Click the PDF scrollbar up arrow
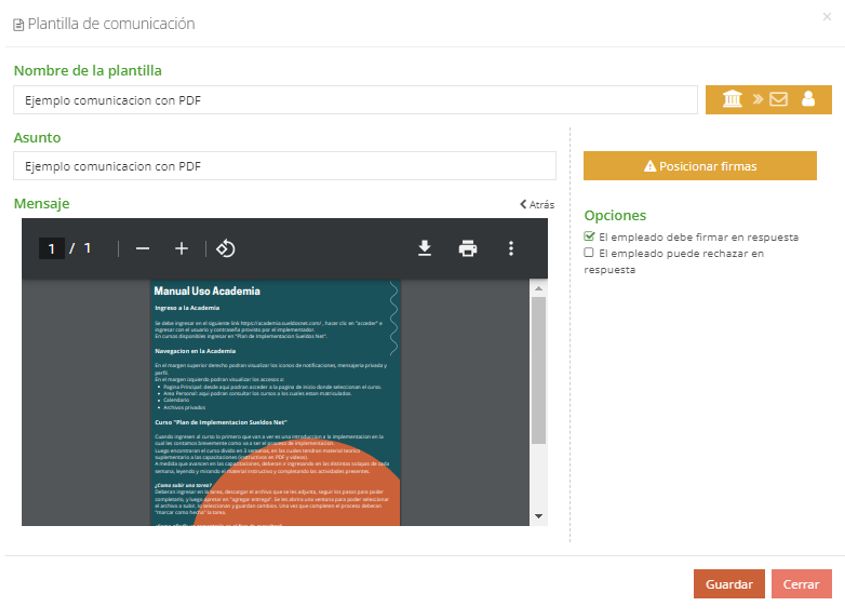The image size is (845, 609). 538,288
